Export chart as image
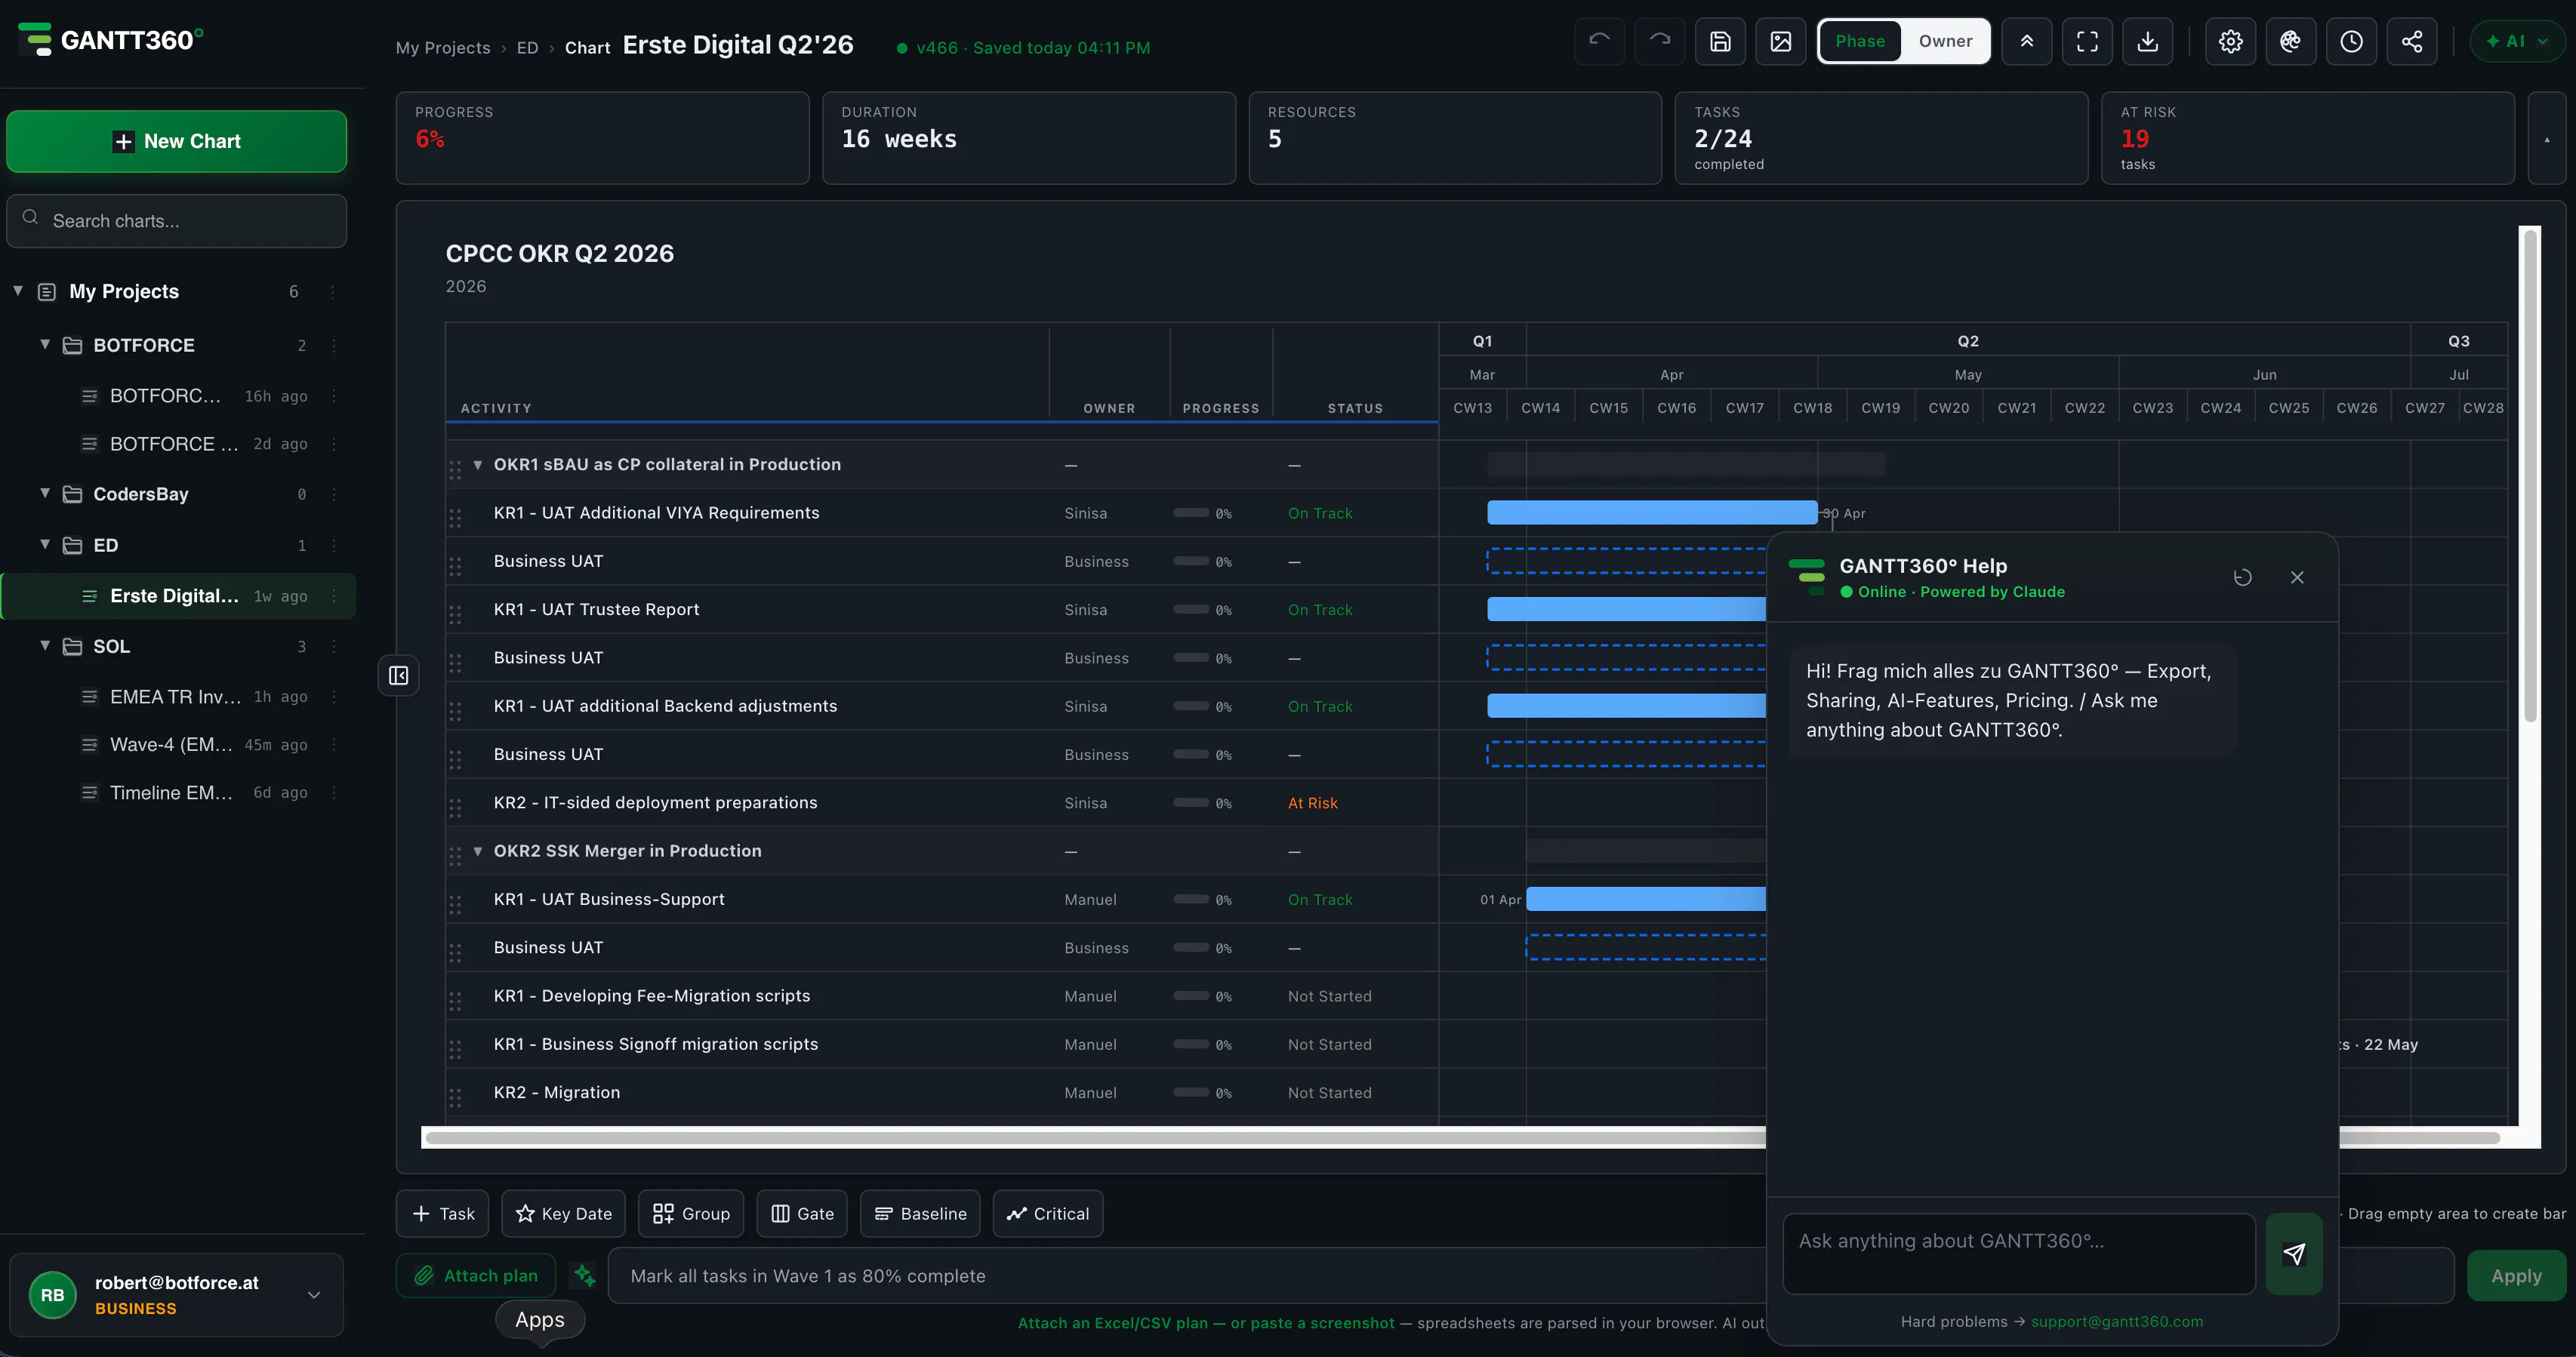The image size is (2576, 1357). (1781, 41)
